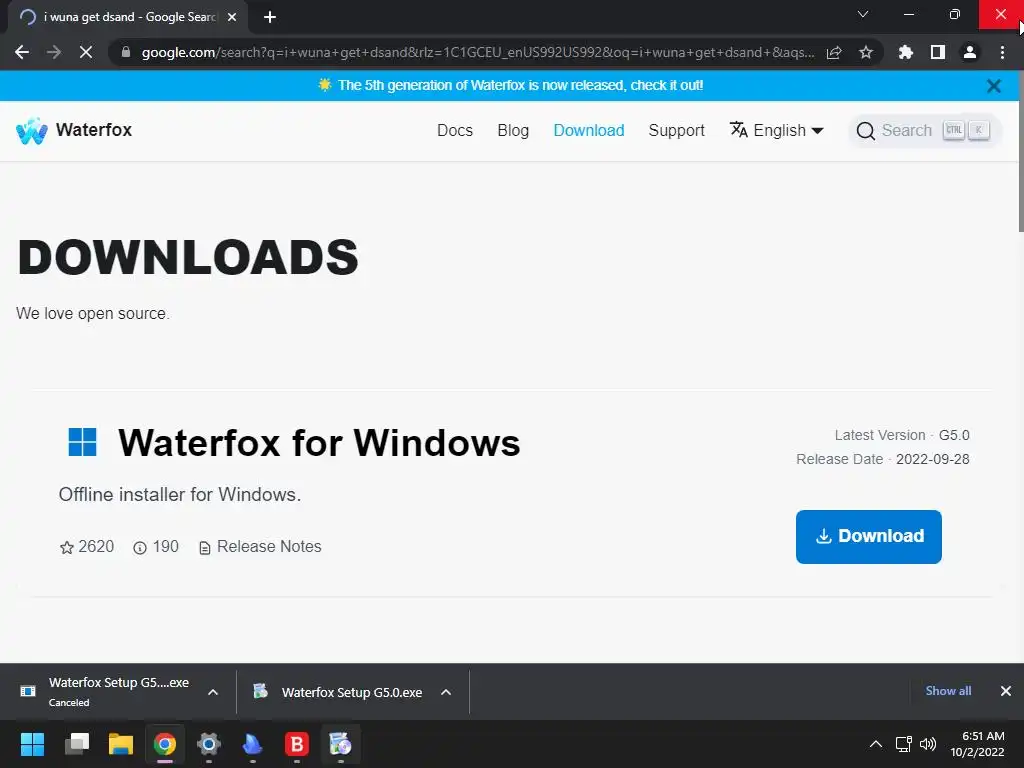1024x768 pixels.
Task: Open the Docs menu item
Action: (455, 131)
